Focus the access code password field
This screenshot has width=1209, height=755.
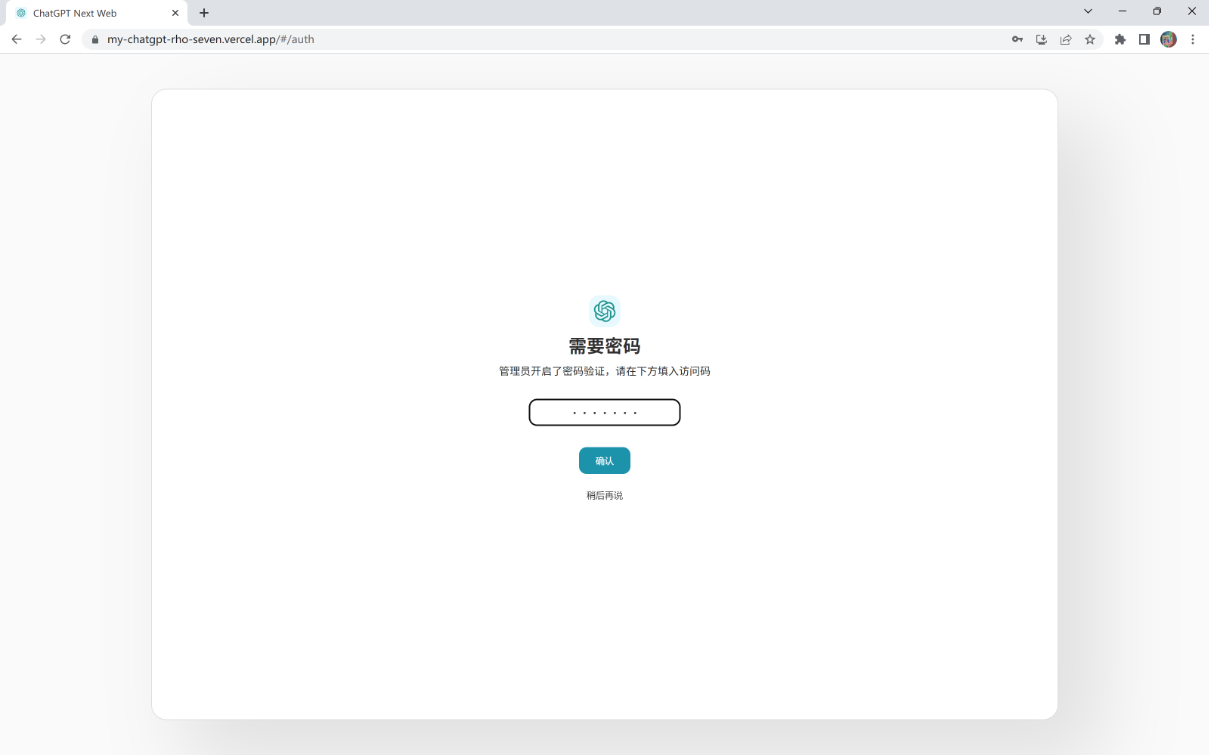[605, 412]
